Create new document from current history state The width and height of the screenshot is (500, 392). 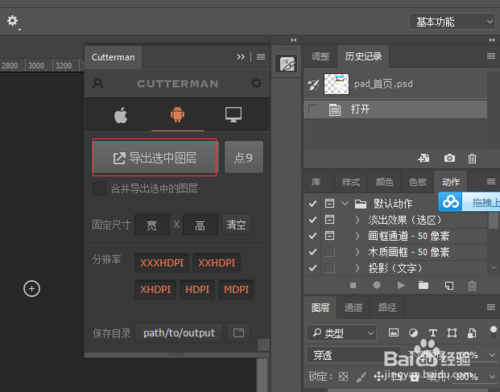[x=424, y=158]
